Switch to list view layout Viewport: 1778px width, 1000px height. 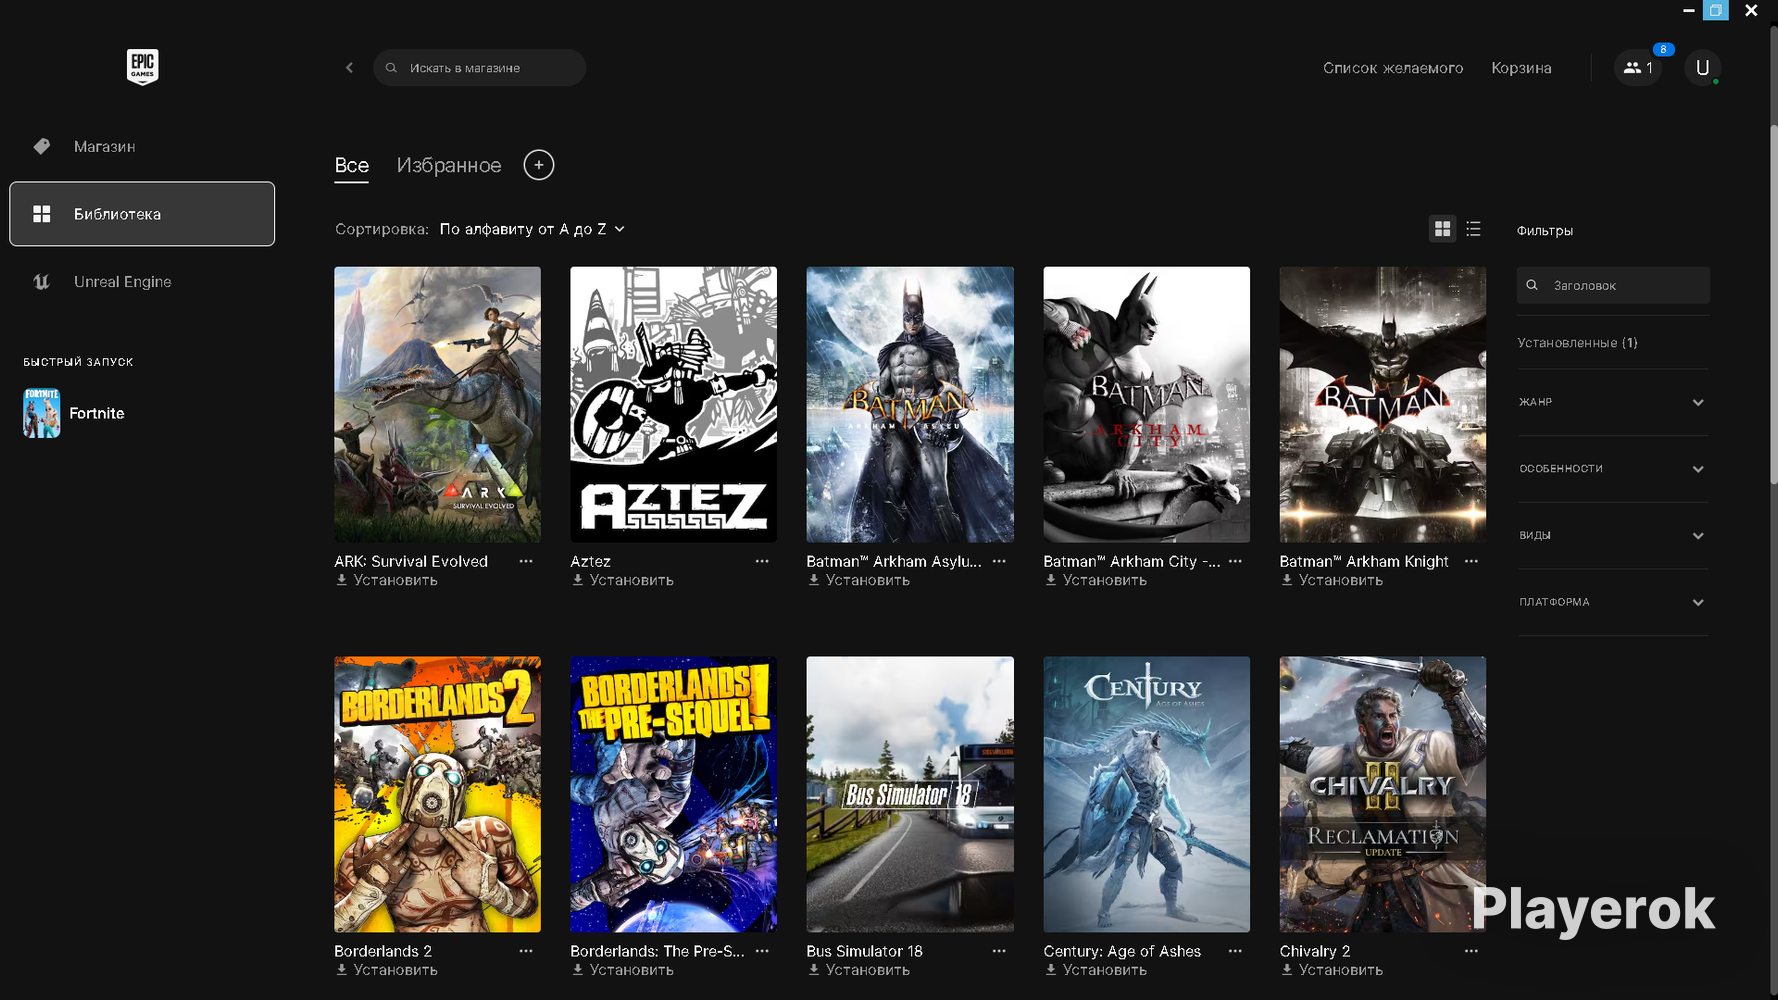point(1473,229)
